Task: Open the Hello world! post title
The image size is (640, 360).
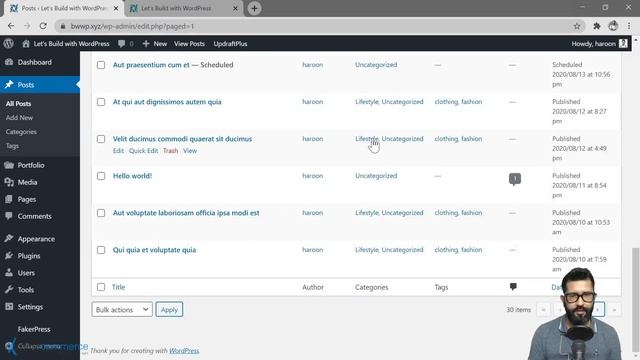Action: coord(132,176)
